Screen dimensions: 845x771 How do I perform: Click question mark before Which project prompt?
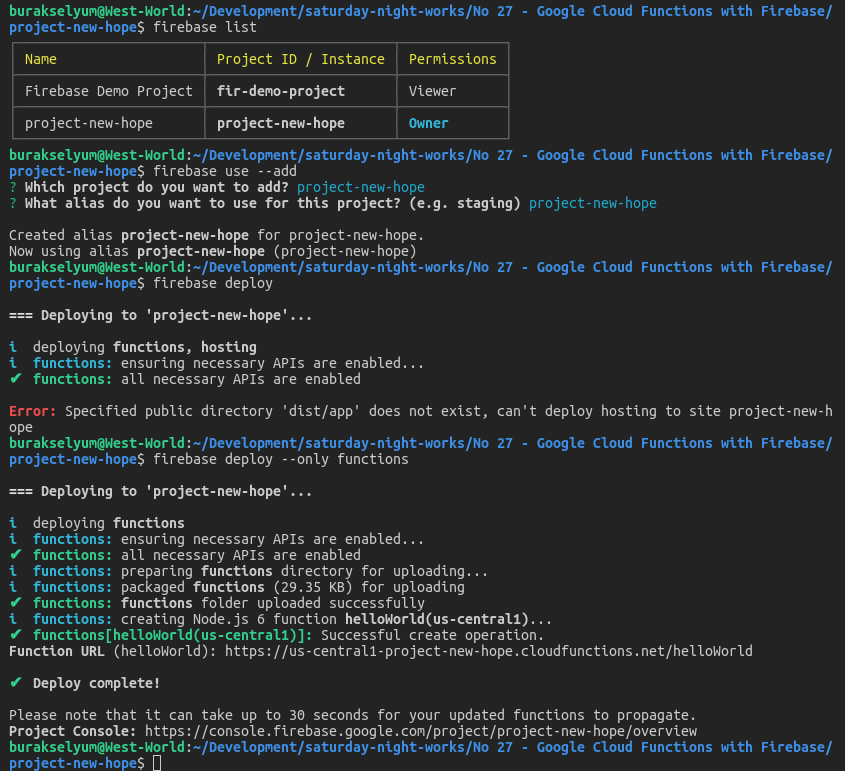tap(13, 187)
